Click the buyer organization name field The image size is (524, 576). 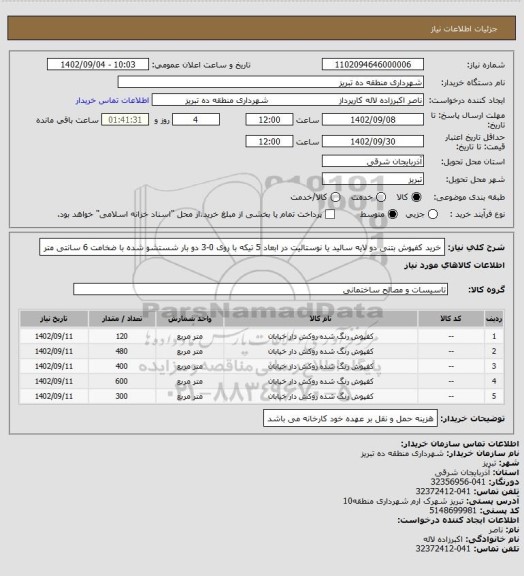270,82
